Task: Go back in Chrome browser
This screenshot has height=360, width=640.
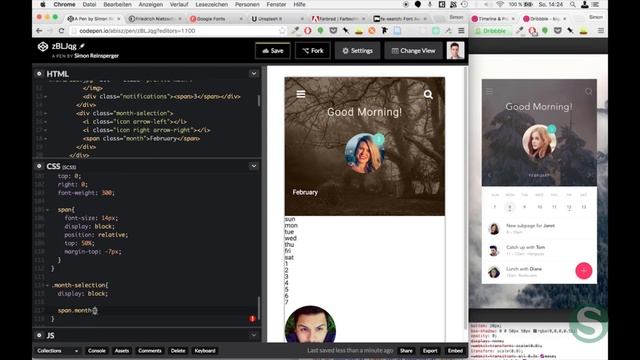Action: point(39,31)
